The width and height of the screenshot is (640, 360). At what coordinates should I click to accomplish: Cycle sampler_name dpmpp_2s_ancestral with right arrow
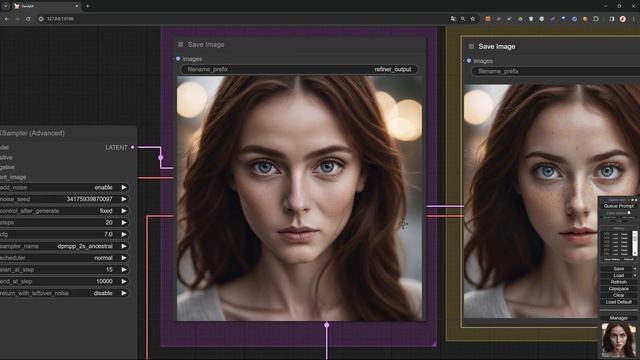124,246
